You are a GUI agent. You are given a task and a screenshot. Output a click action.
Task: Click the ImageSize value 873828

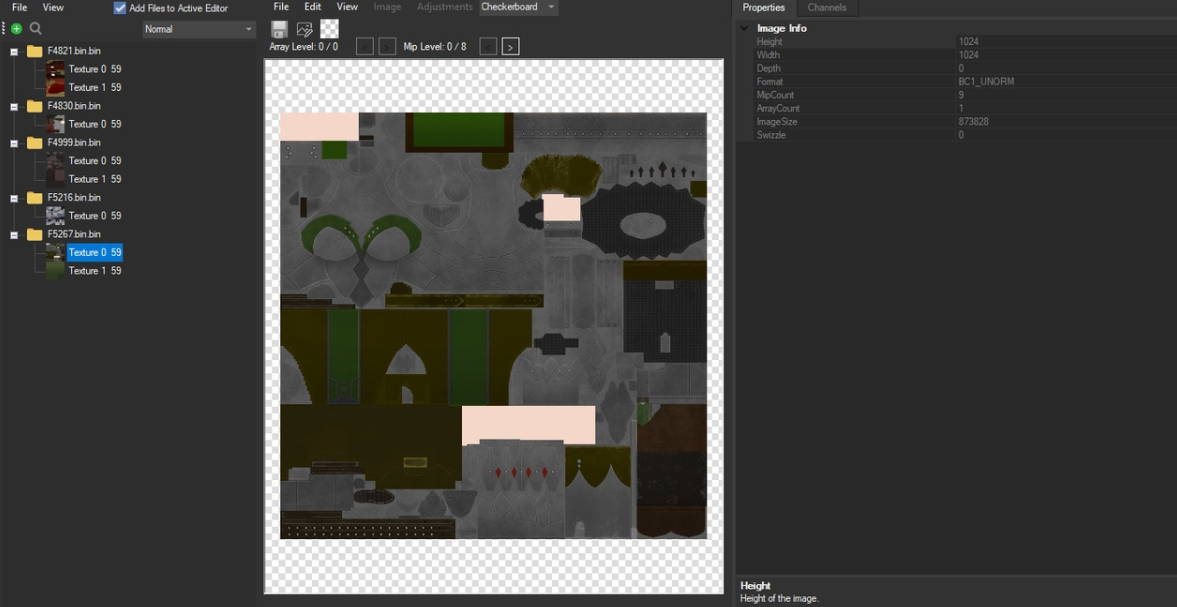click(973, 122)
